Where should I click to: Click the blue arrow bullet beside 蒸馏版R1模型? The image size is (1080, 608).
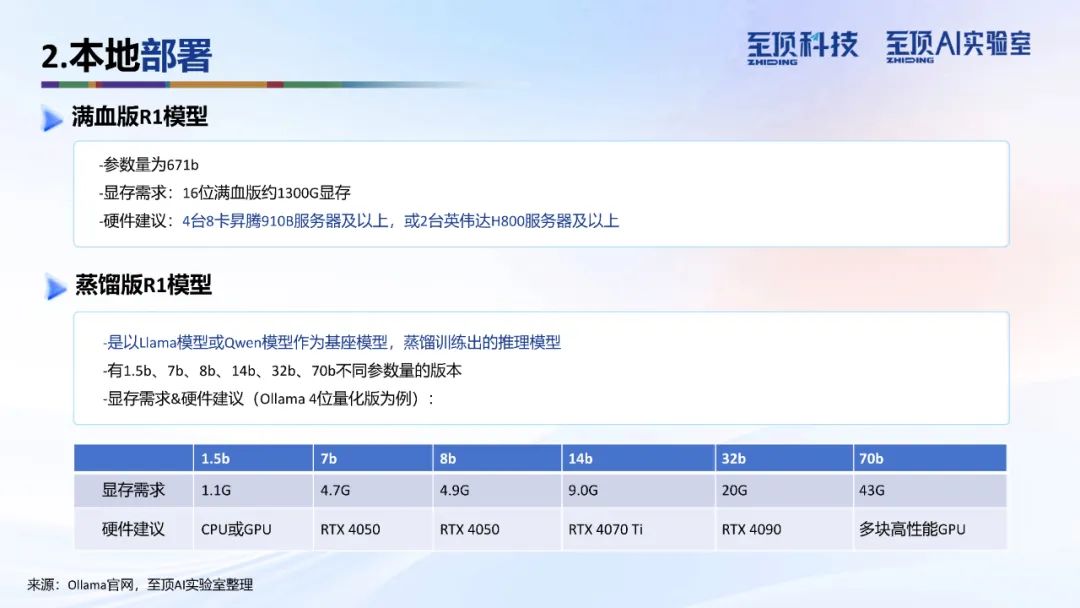55,286
